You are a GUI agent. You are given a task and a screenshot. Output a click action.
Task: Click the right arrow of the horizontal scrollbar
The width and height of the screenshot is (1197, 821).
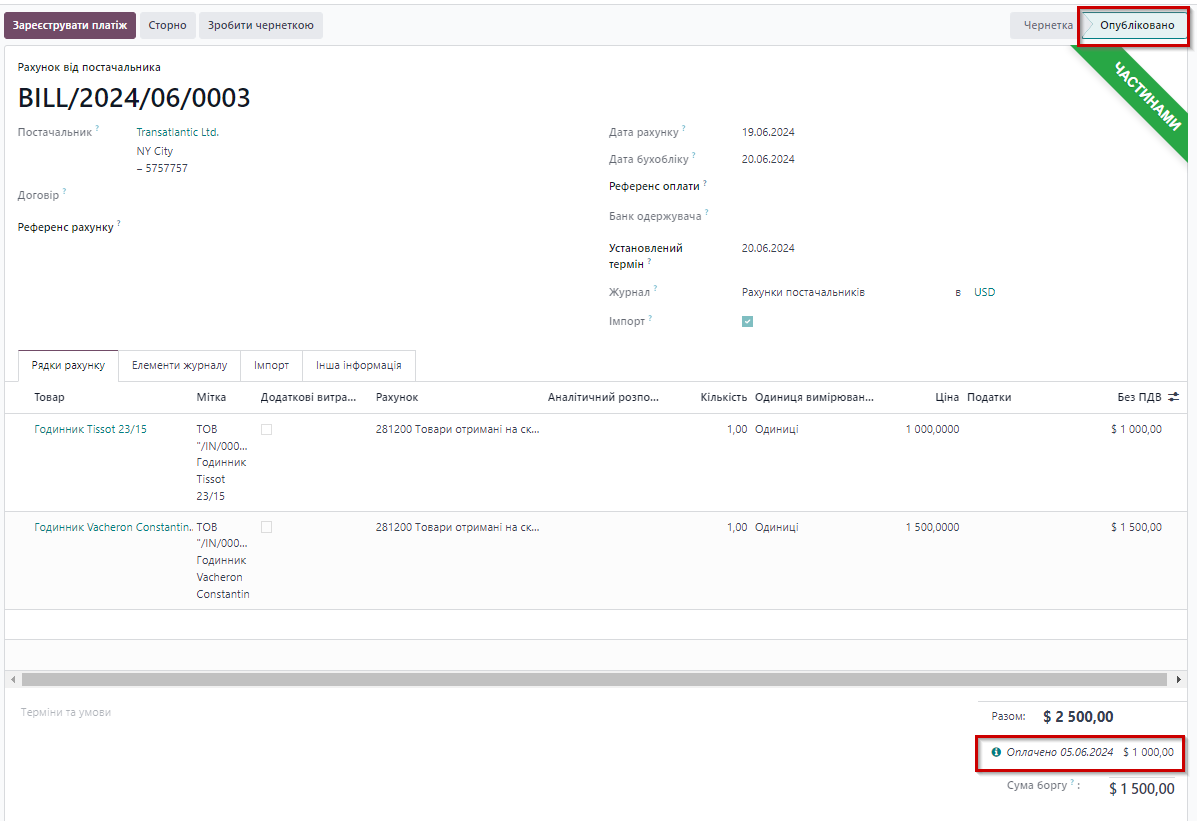tap(1179, 679)
